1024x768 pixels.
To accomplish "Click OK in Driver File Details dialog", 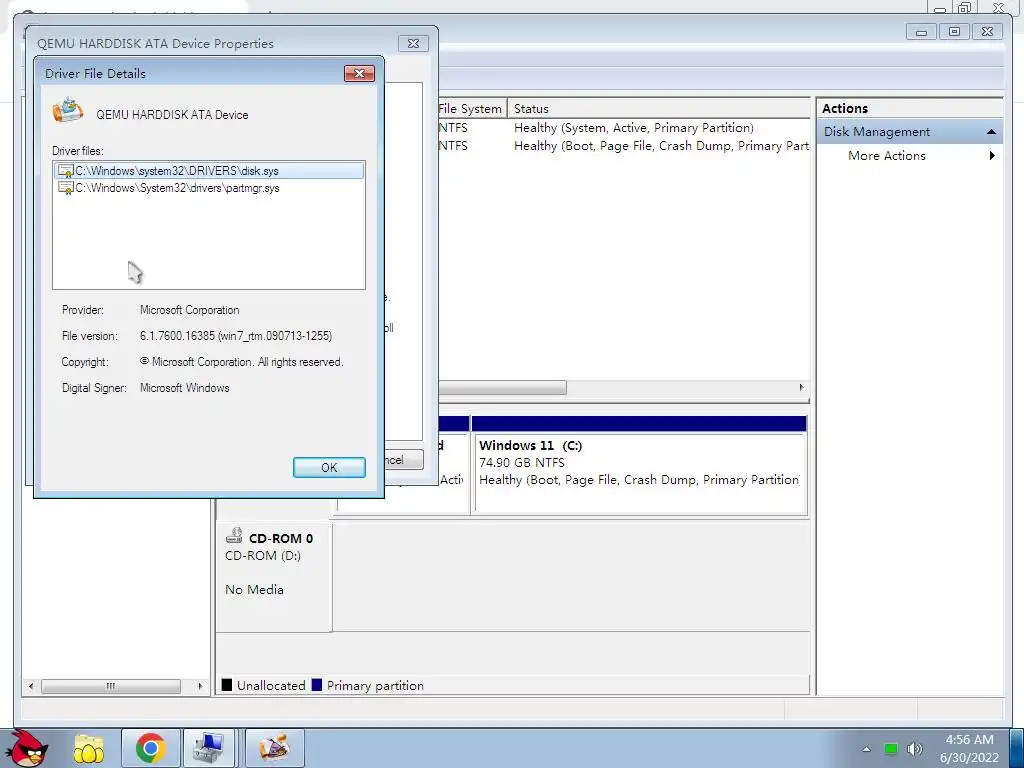I will (x=329, y=468).
